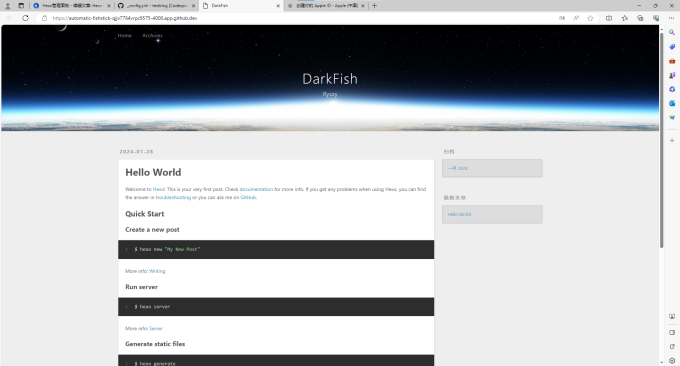Open Hello World in recent posts widget
Image resolution: width=680 pixels, height=366 pixels.
coord(459,214)
